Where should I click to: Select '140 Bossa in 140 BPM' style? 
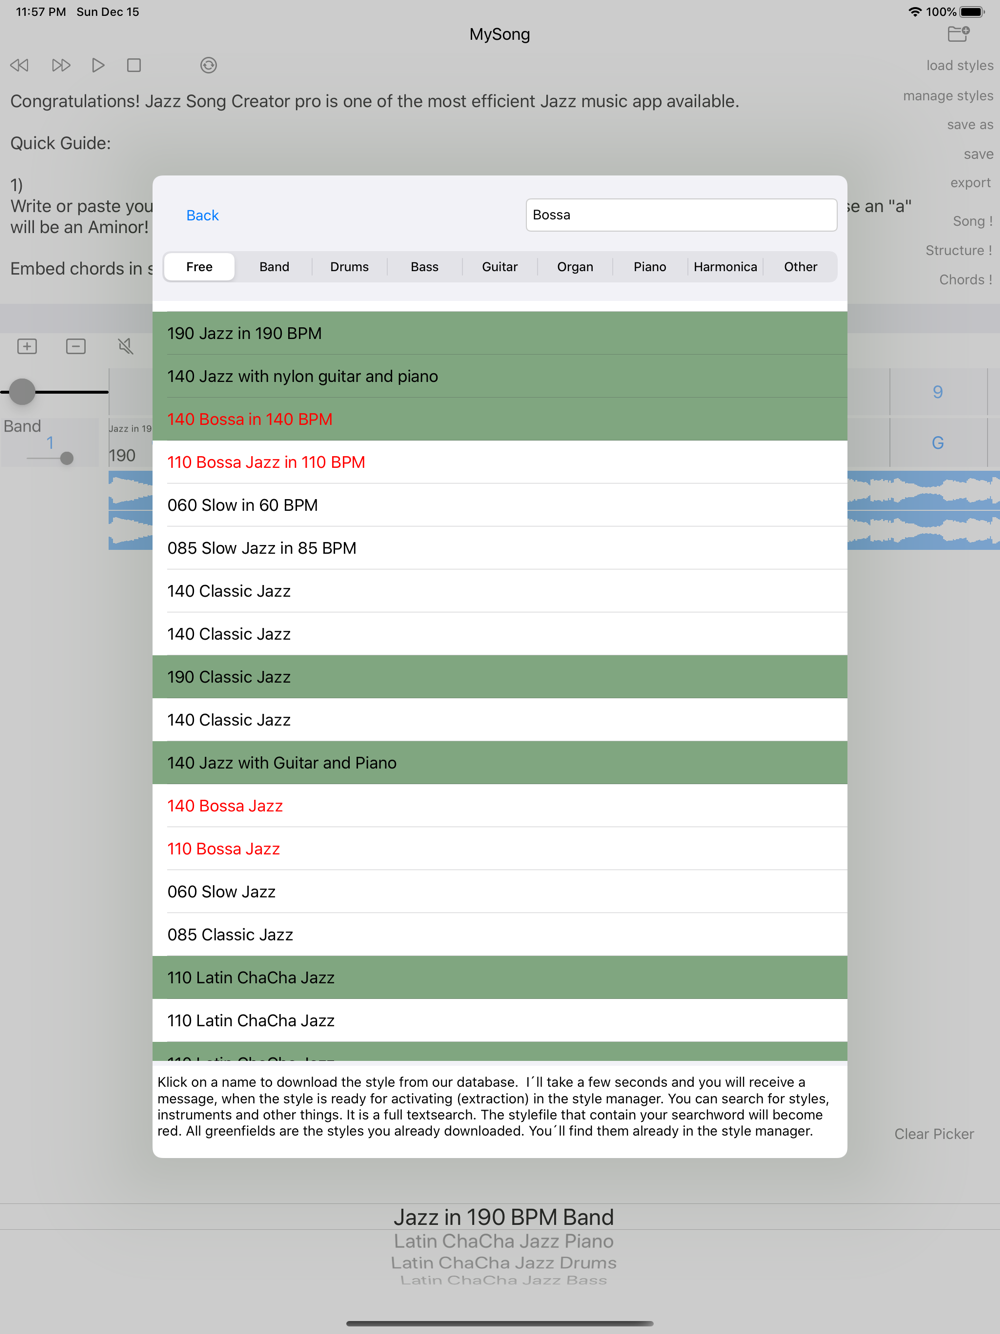[x=500, y=419]
